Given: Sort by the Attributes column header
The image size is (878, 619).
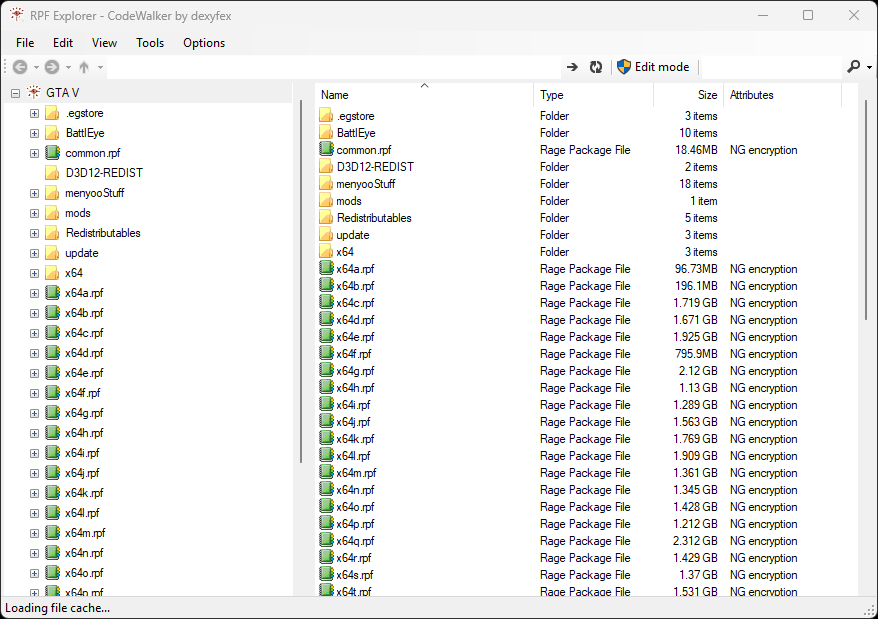Looking at the screenshot, I should pyautogui.click(x=782, y=95).
